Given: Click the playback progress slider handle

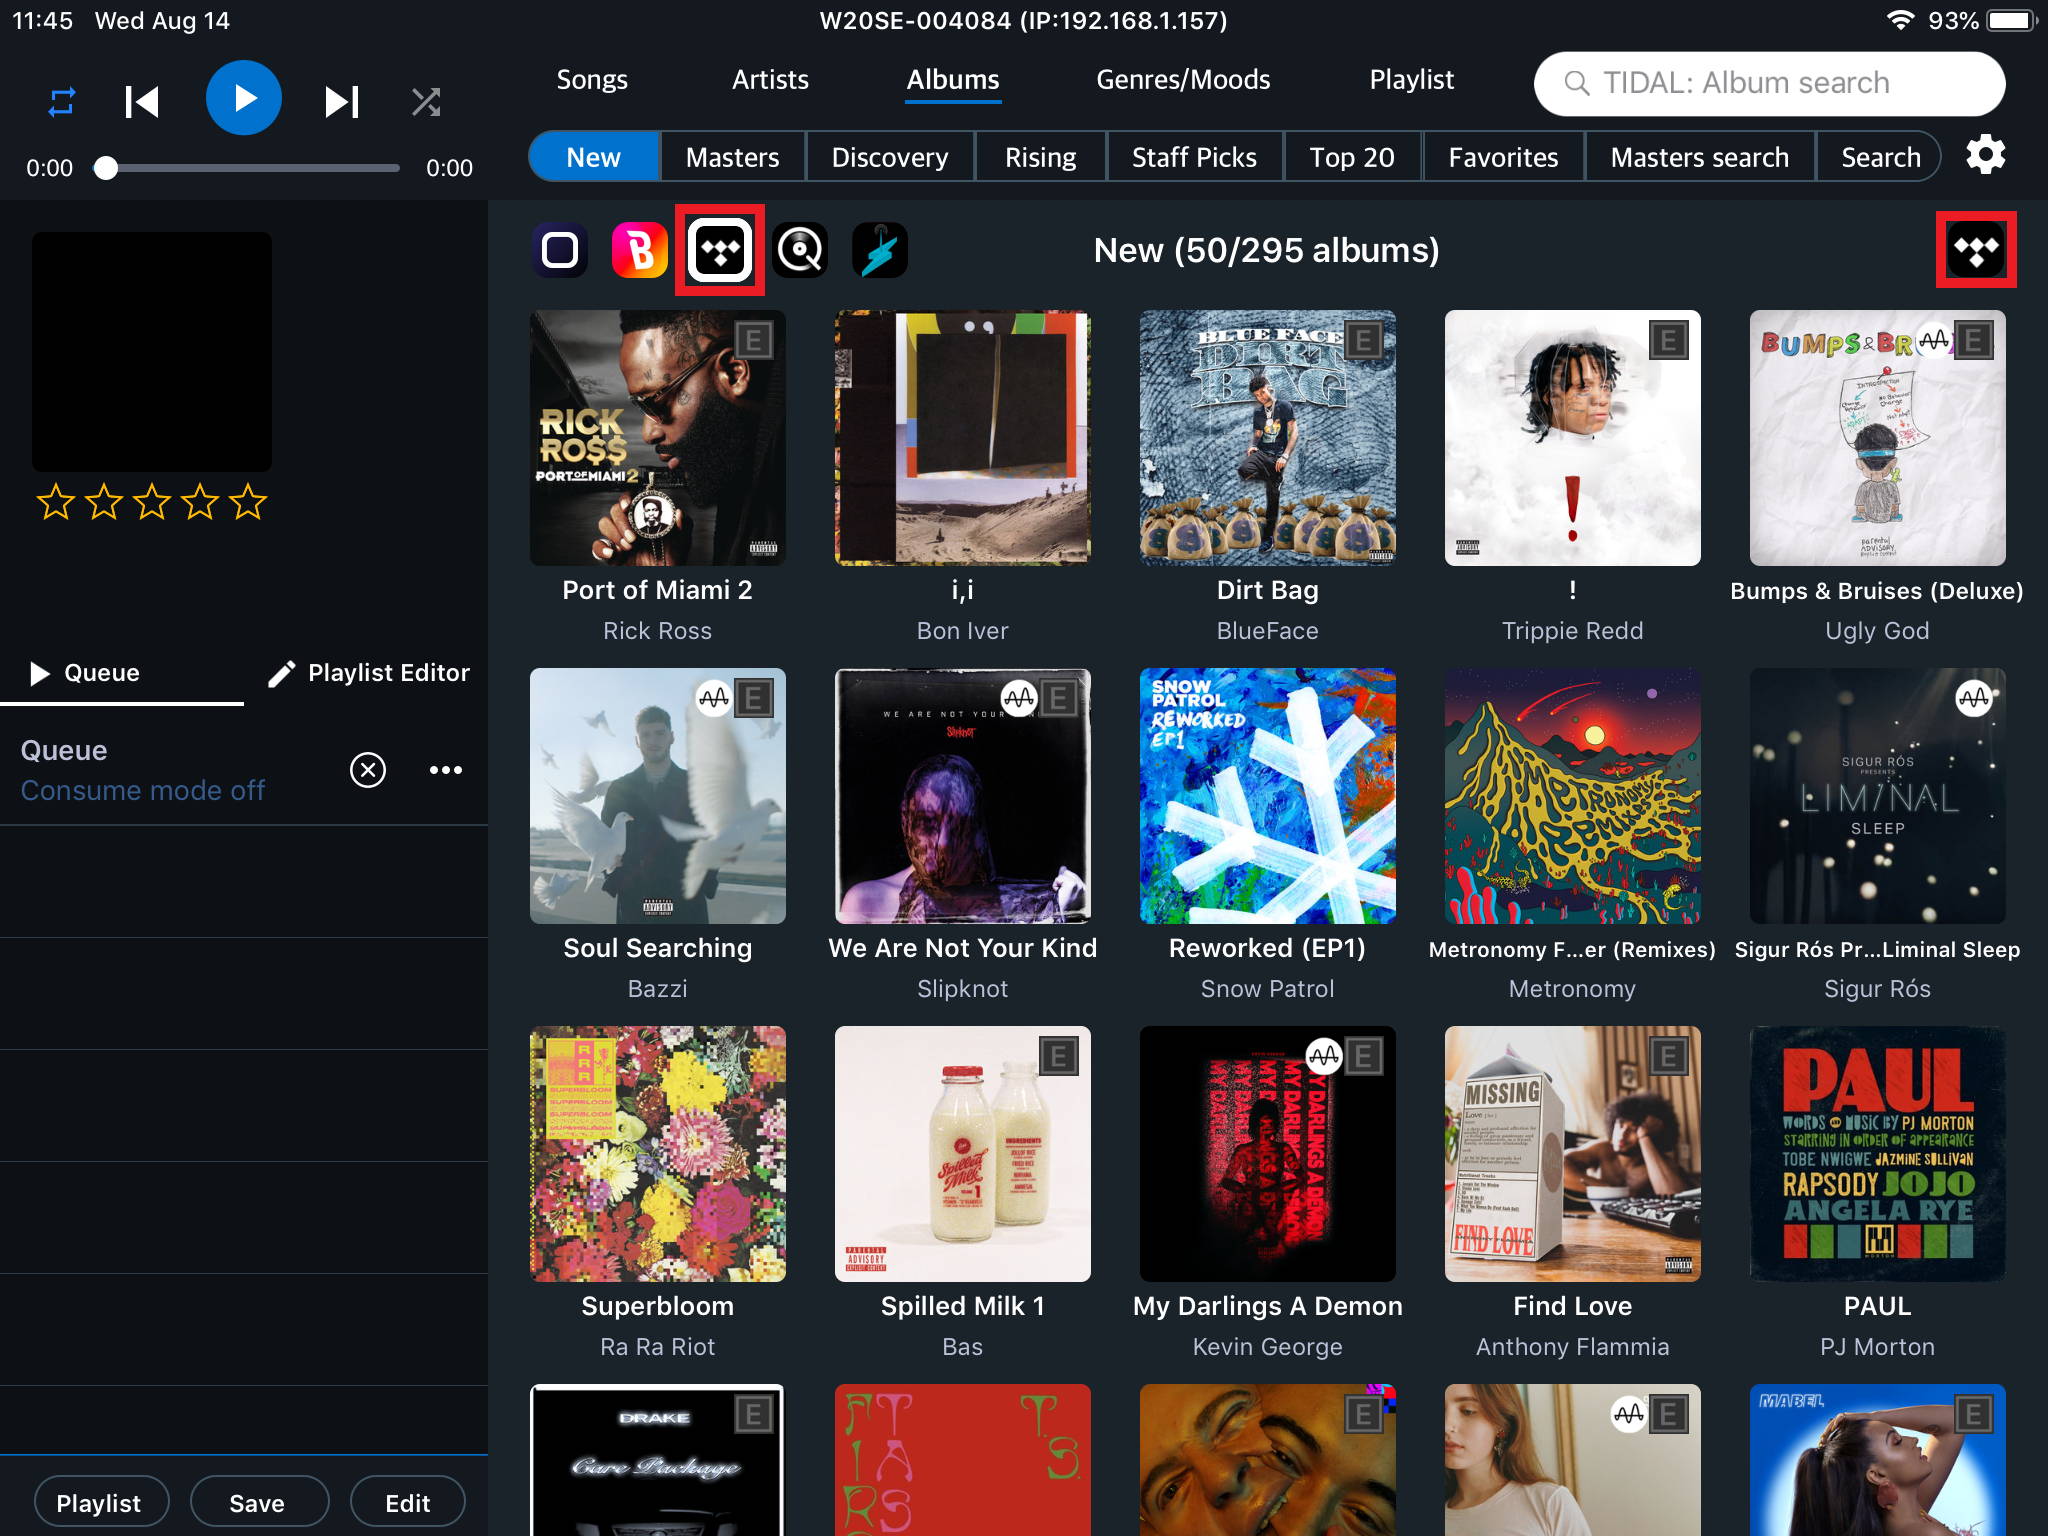Looking at the screenshot, I should pos(106,168).
